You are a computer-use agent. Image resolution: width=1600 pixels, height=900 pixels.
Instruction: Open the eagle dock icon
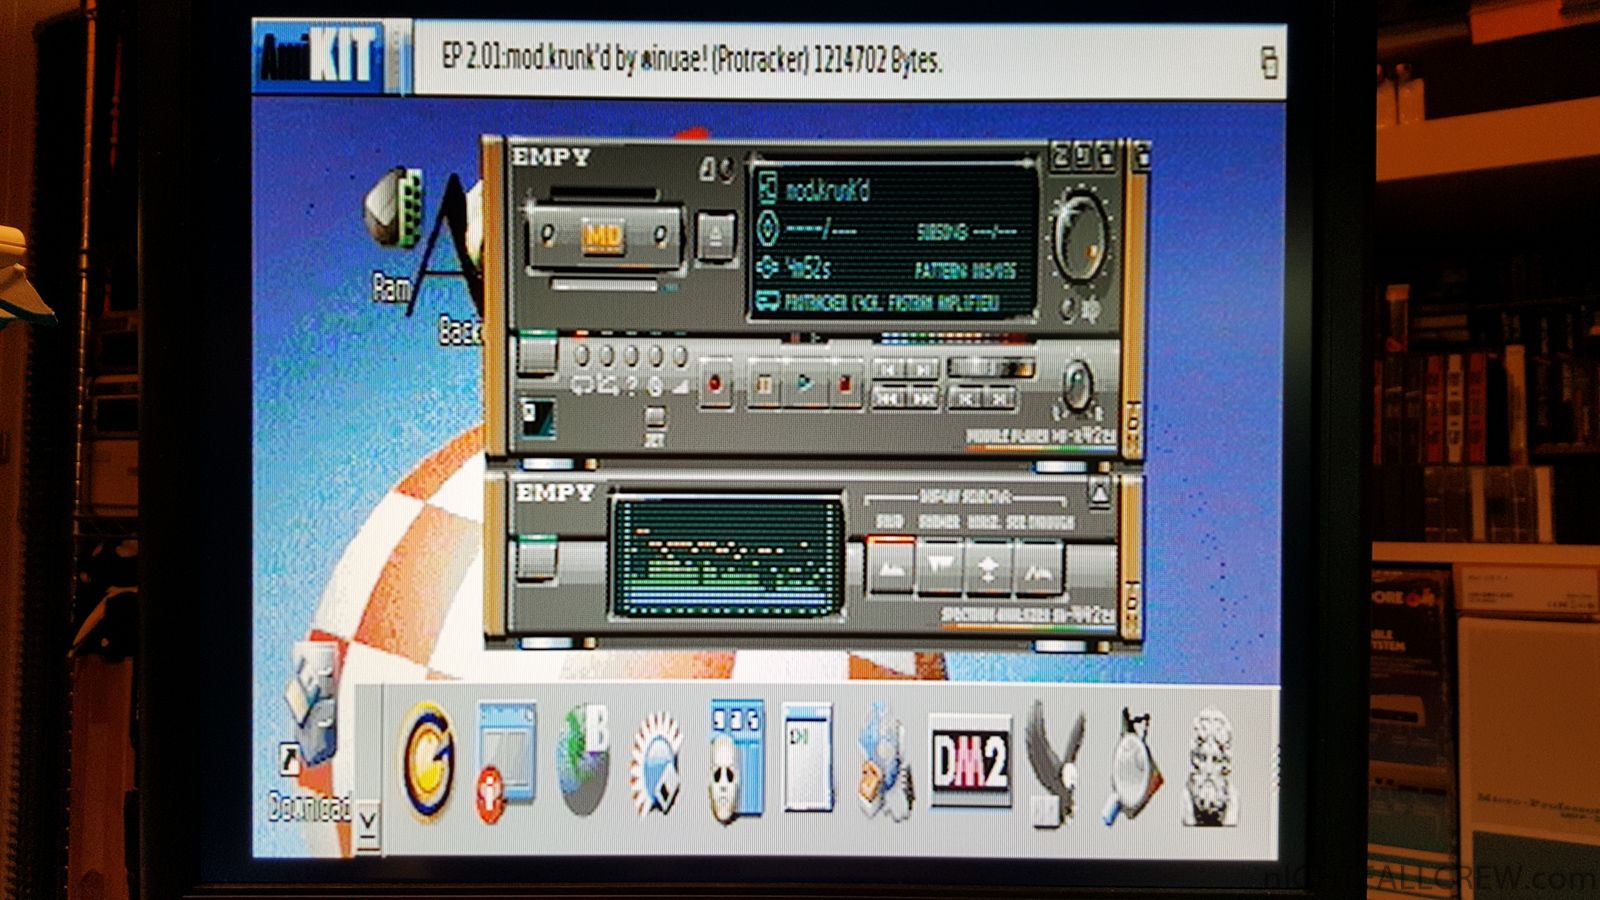(x=1055, y=765)
